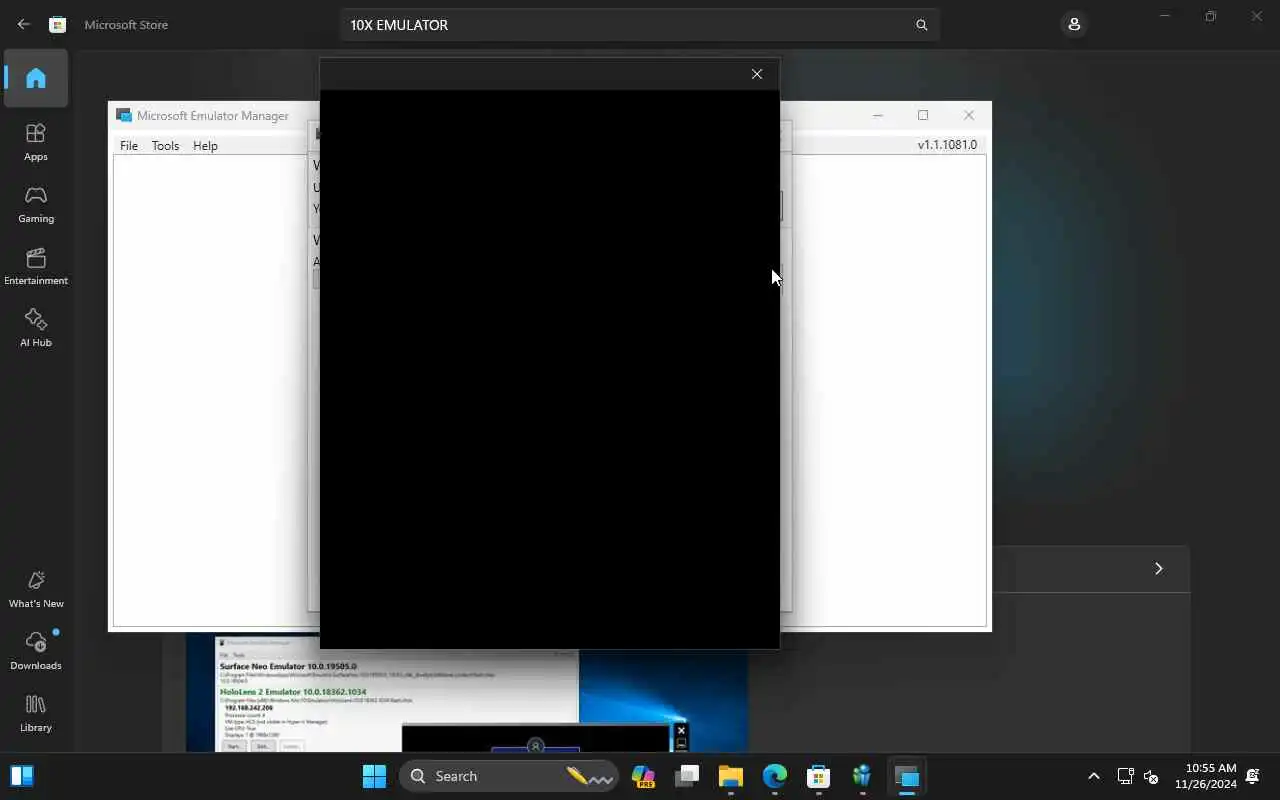Screen dimensions: 1280x800
Task: Open the notifications bell icon
Action: [x=1253, y=776]
